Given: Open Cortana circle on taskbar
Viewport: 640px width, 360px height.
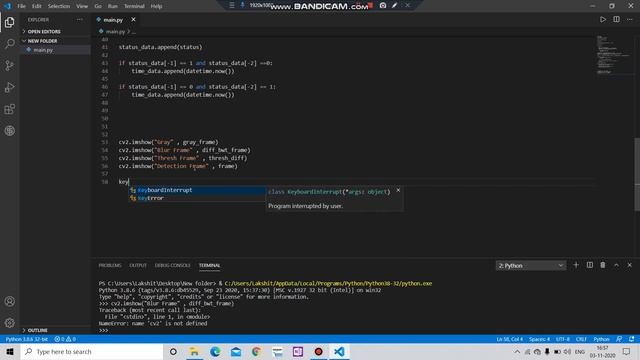Looking at the screenshot, I should [x=173, y=351].
